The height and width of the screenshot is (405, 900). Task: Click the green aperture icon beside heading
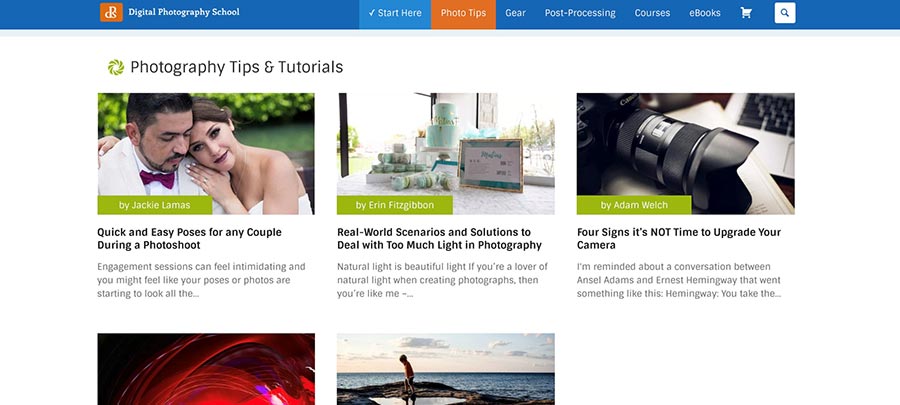116,67
